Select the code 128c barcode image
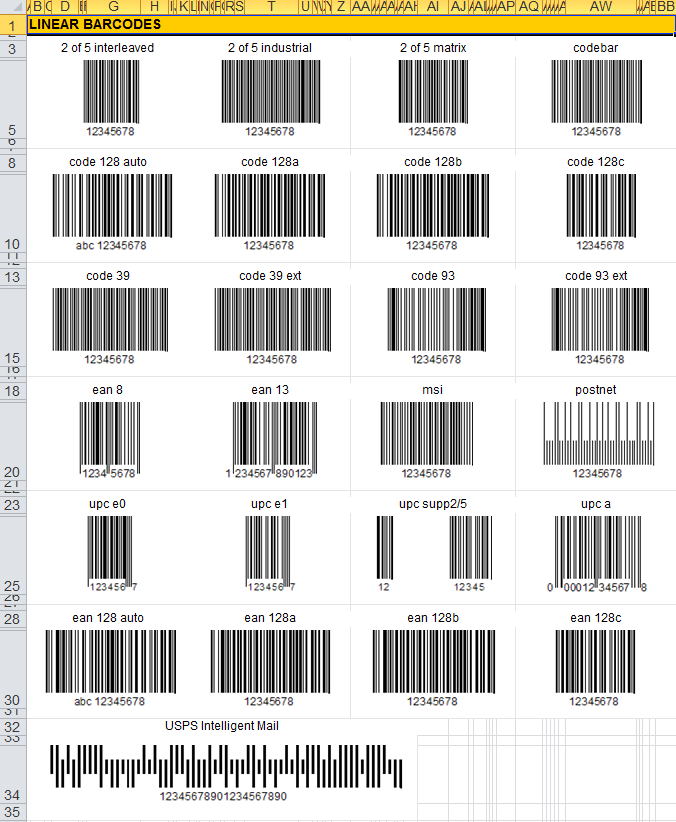676x822 pixels. [601, 206]
